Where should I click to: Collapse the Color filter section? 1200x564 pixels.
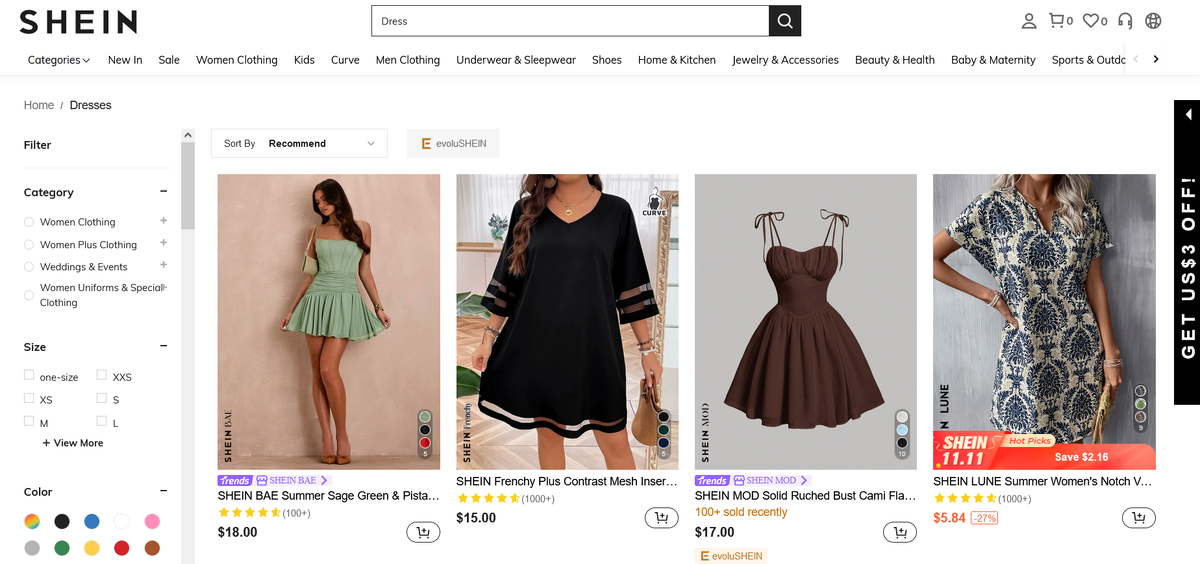coord(163,492)
